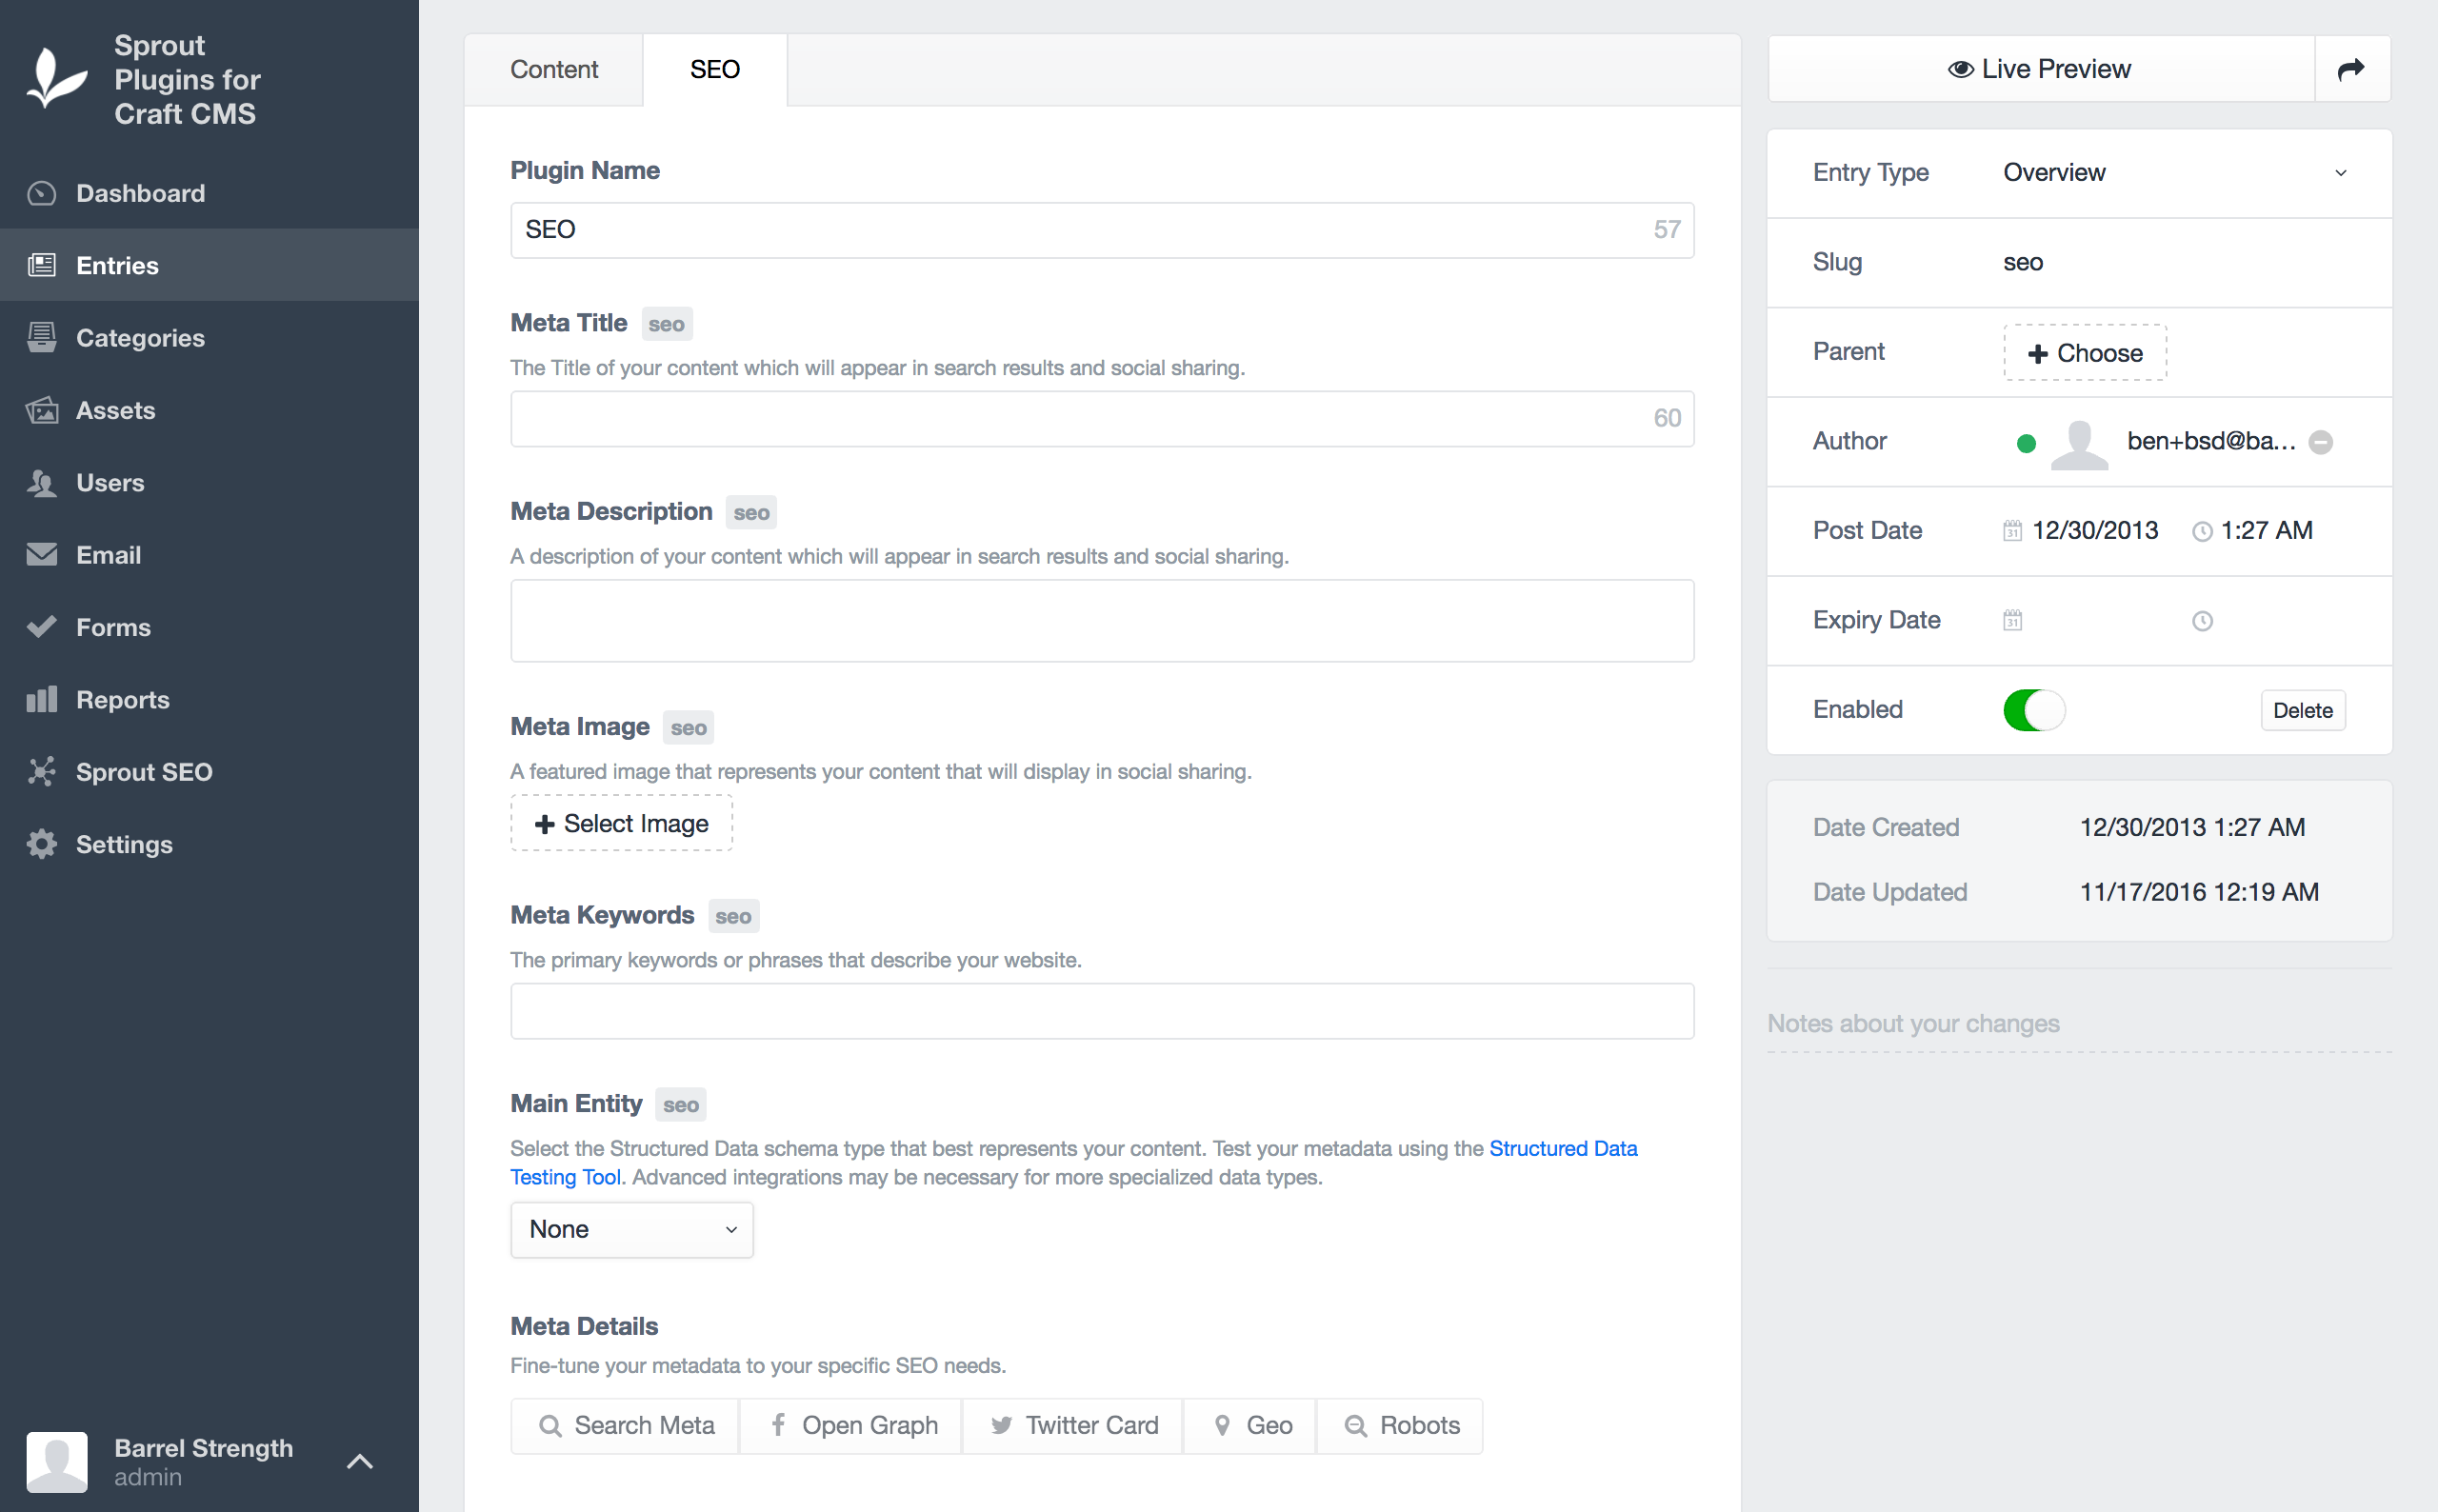Open the Structured Data Testing Tool link
This screenshot has height=1512, width=2438.
(x=1562, y=1148)
